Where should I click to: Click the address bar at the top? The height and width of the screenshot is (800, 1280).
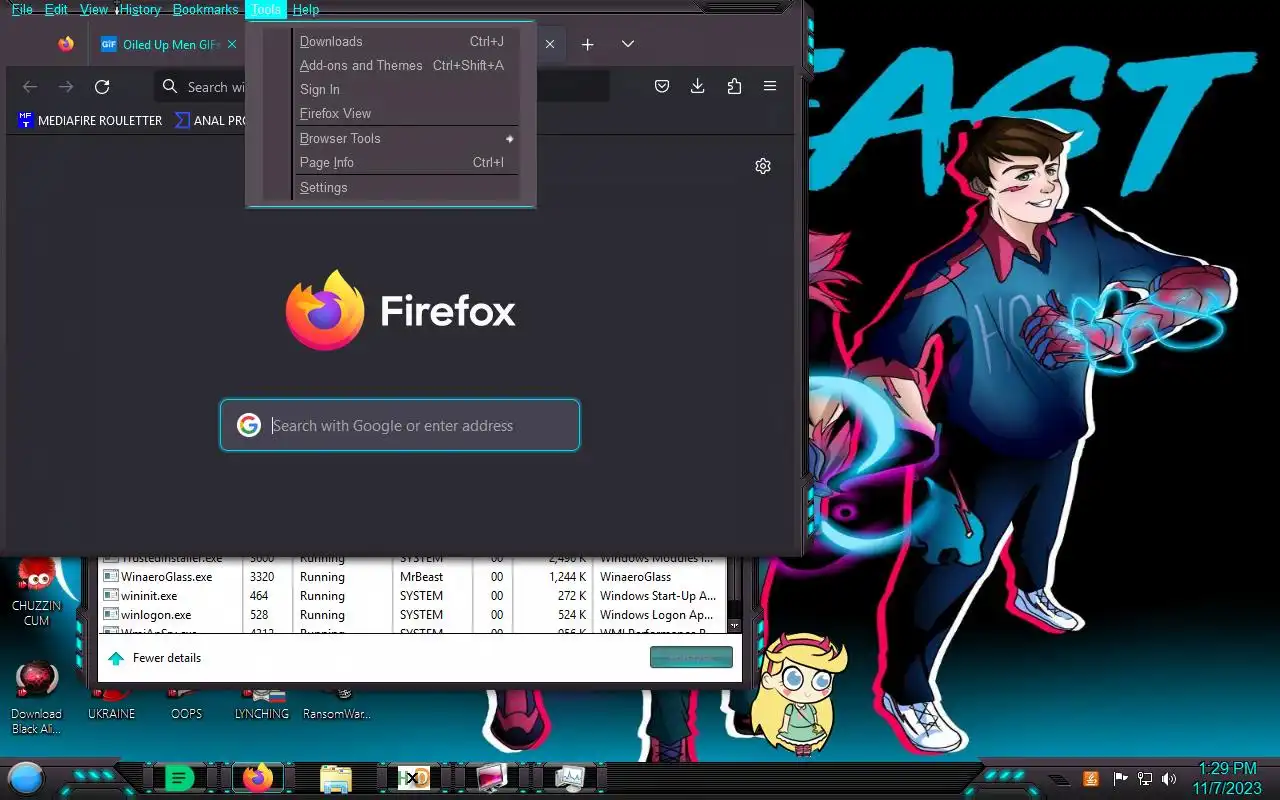(x=381, y=87)
